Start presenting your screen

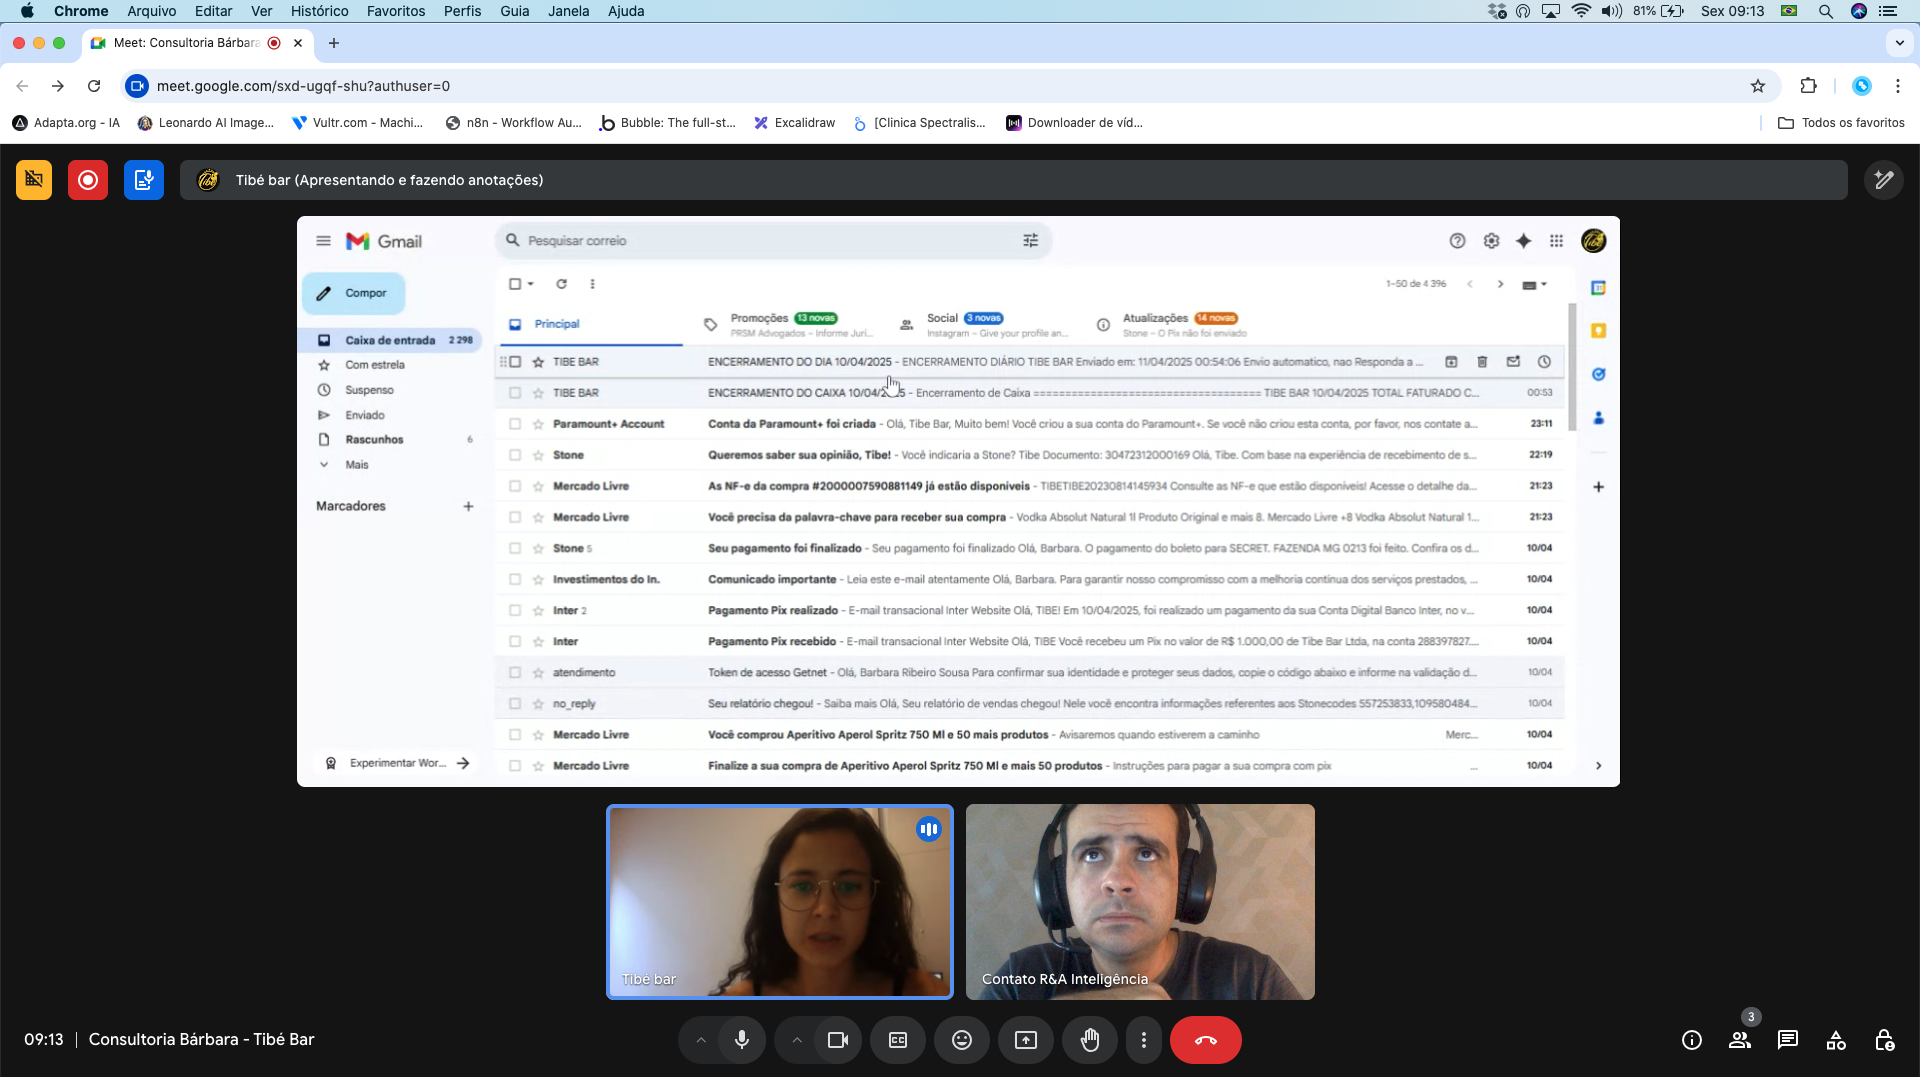[1026, 1040]
